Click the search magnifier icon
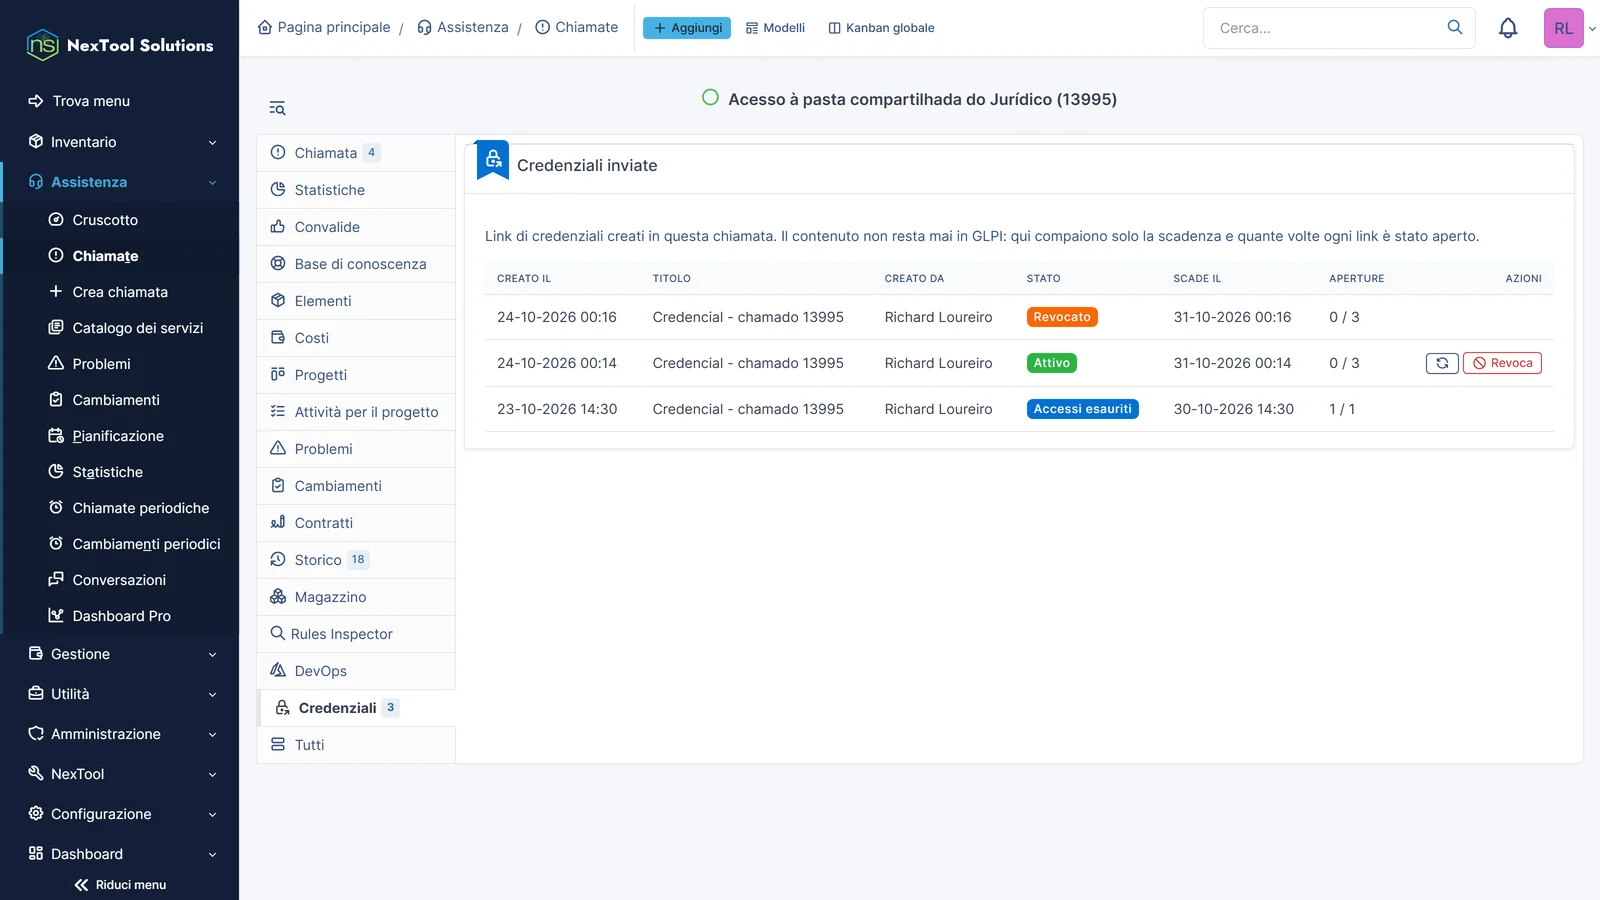 tap(1455, 27)
